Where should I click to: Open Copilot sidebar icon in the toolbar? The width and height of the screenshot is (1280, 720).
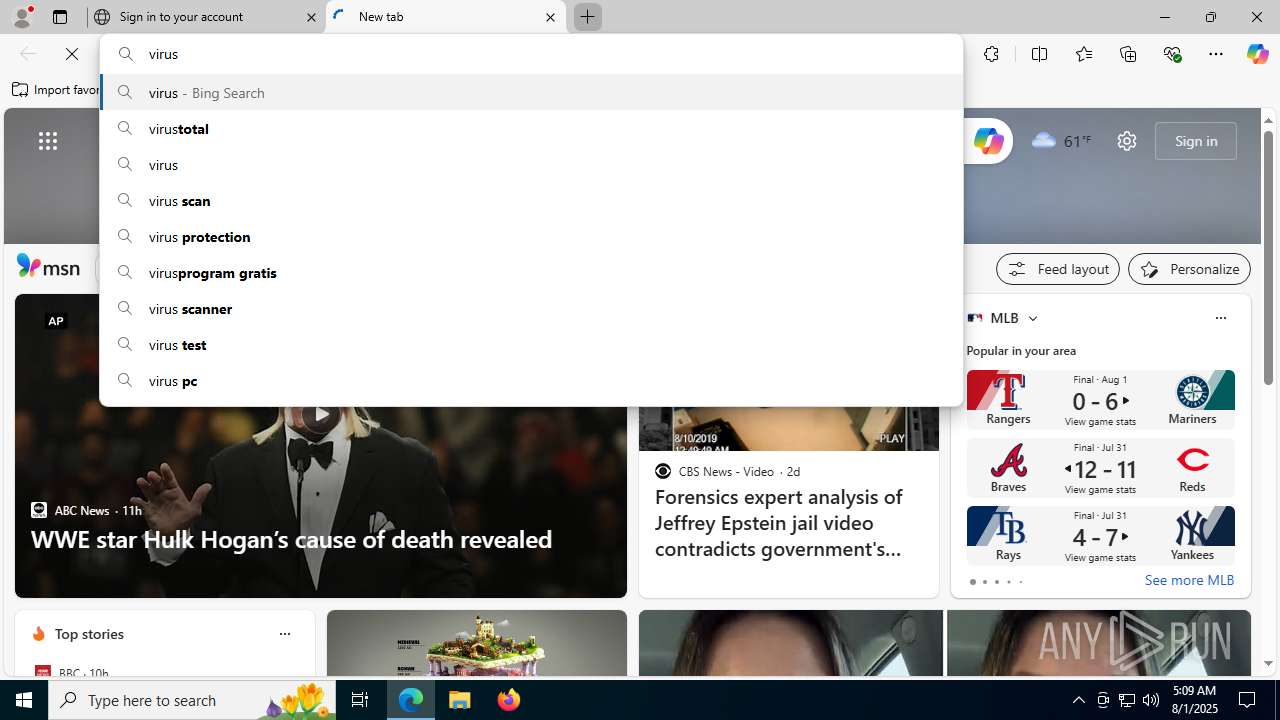(x=1257, y=54)
